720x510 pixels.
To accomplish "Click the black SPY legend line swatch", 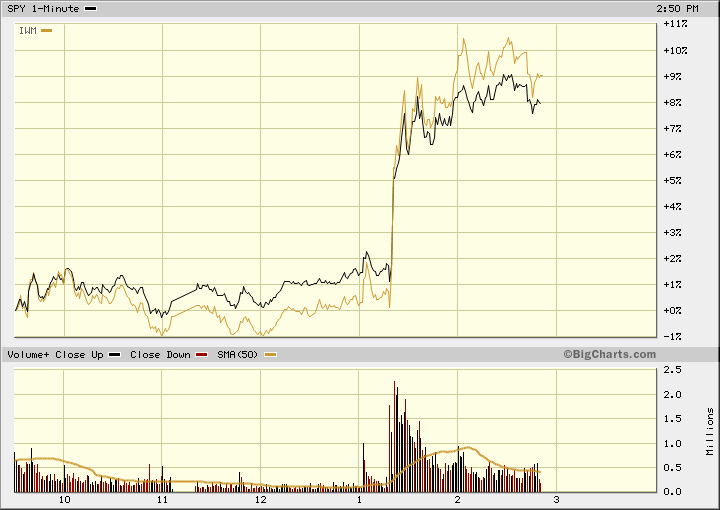I will point(91,8).
